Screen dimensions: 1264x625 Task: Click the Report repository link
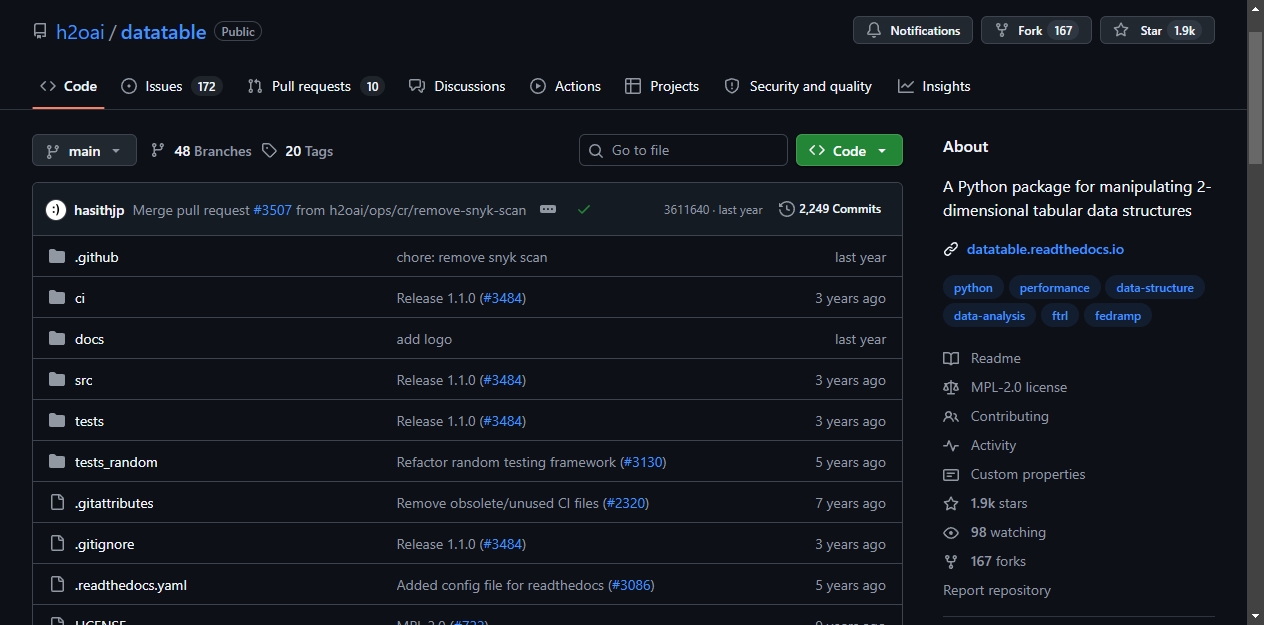click(997, 590)
